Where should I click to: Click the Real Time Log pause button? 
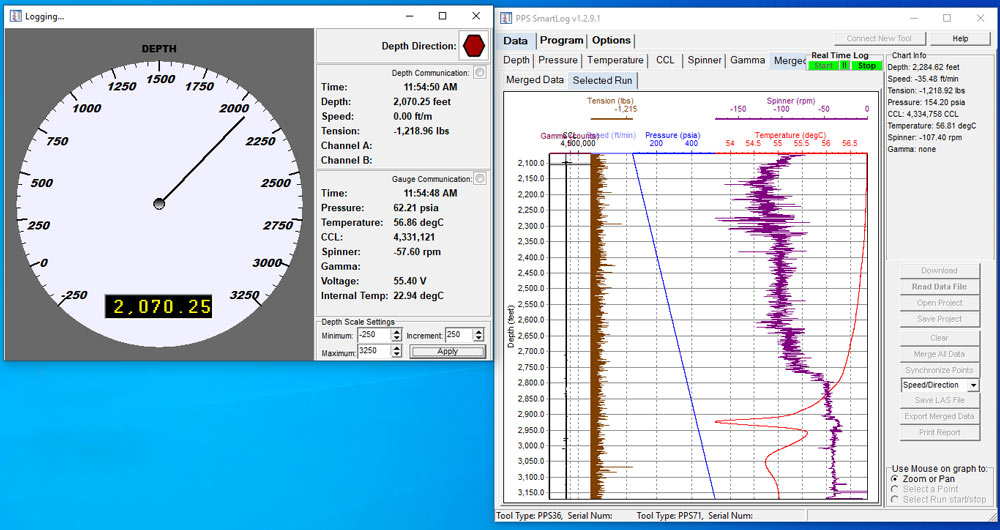point(844,65)
